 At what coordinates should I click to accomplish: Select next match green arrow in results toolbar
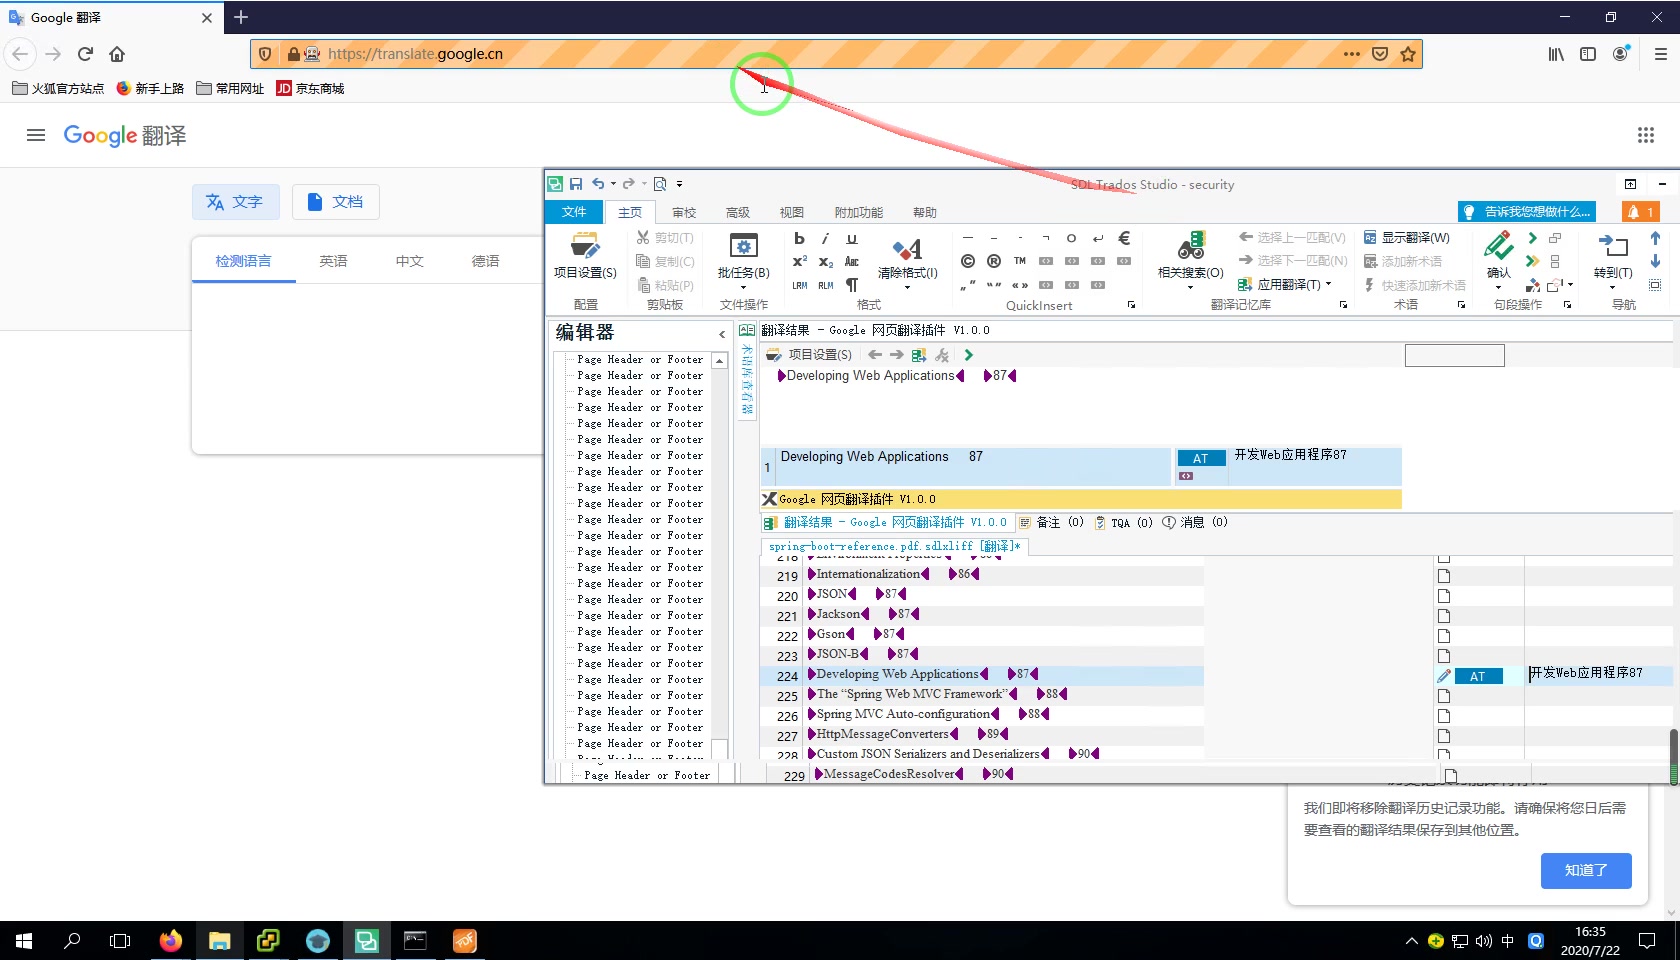pos(968,355)
